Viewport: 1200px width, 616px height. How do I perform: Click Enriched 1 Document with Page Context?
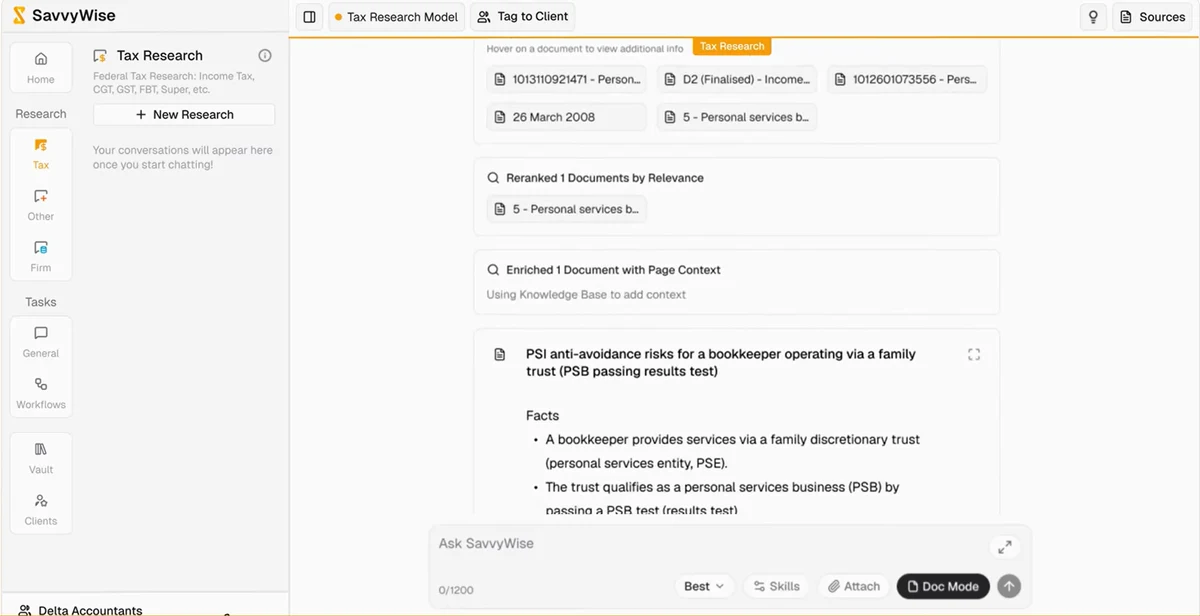click(613, 270)
